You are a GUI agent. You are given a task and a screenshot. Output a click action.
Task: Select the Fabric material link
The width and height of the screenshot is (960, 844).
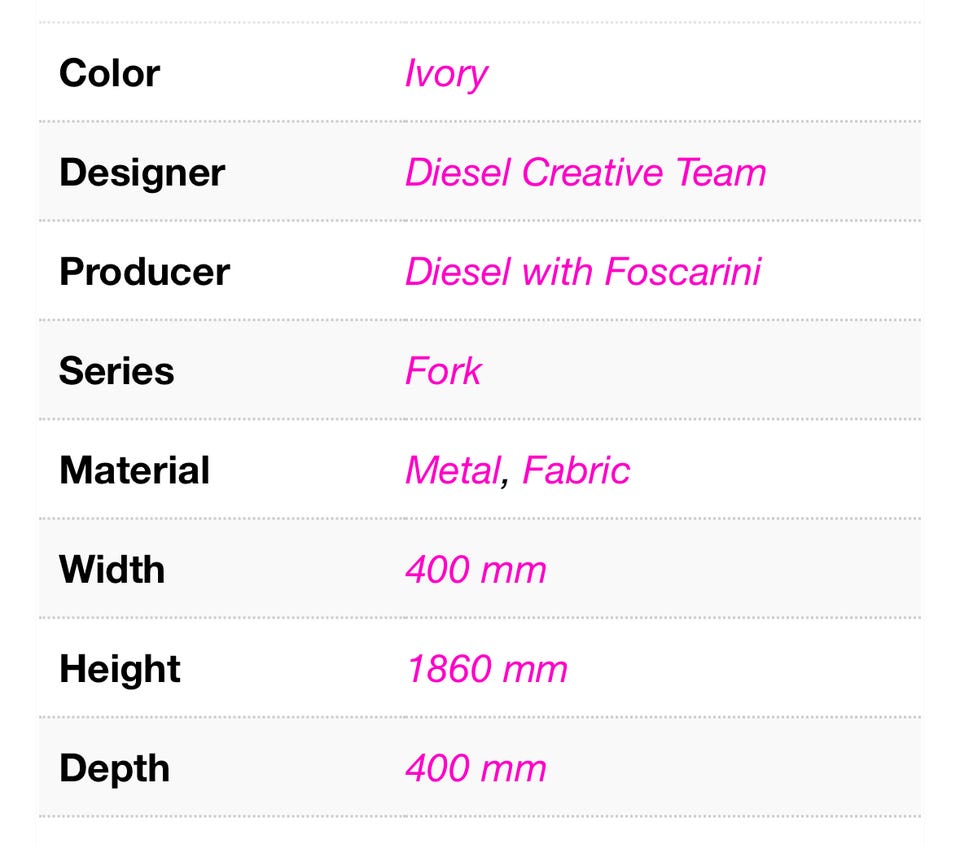pyautogui.click(x=576, y=470)
